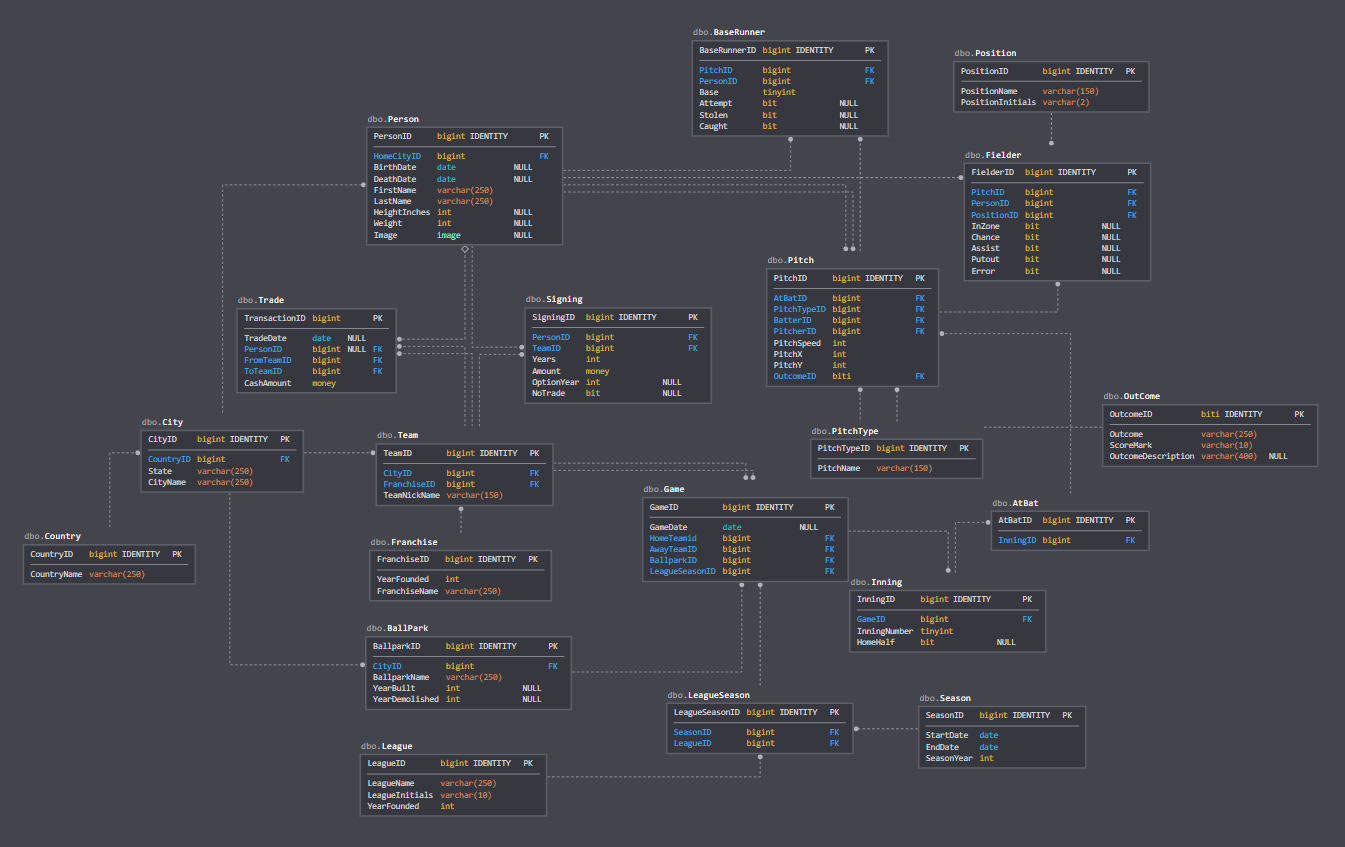Select the dbo.Inning table title
The image size is (1345, 847).
[x=876, y=582]
